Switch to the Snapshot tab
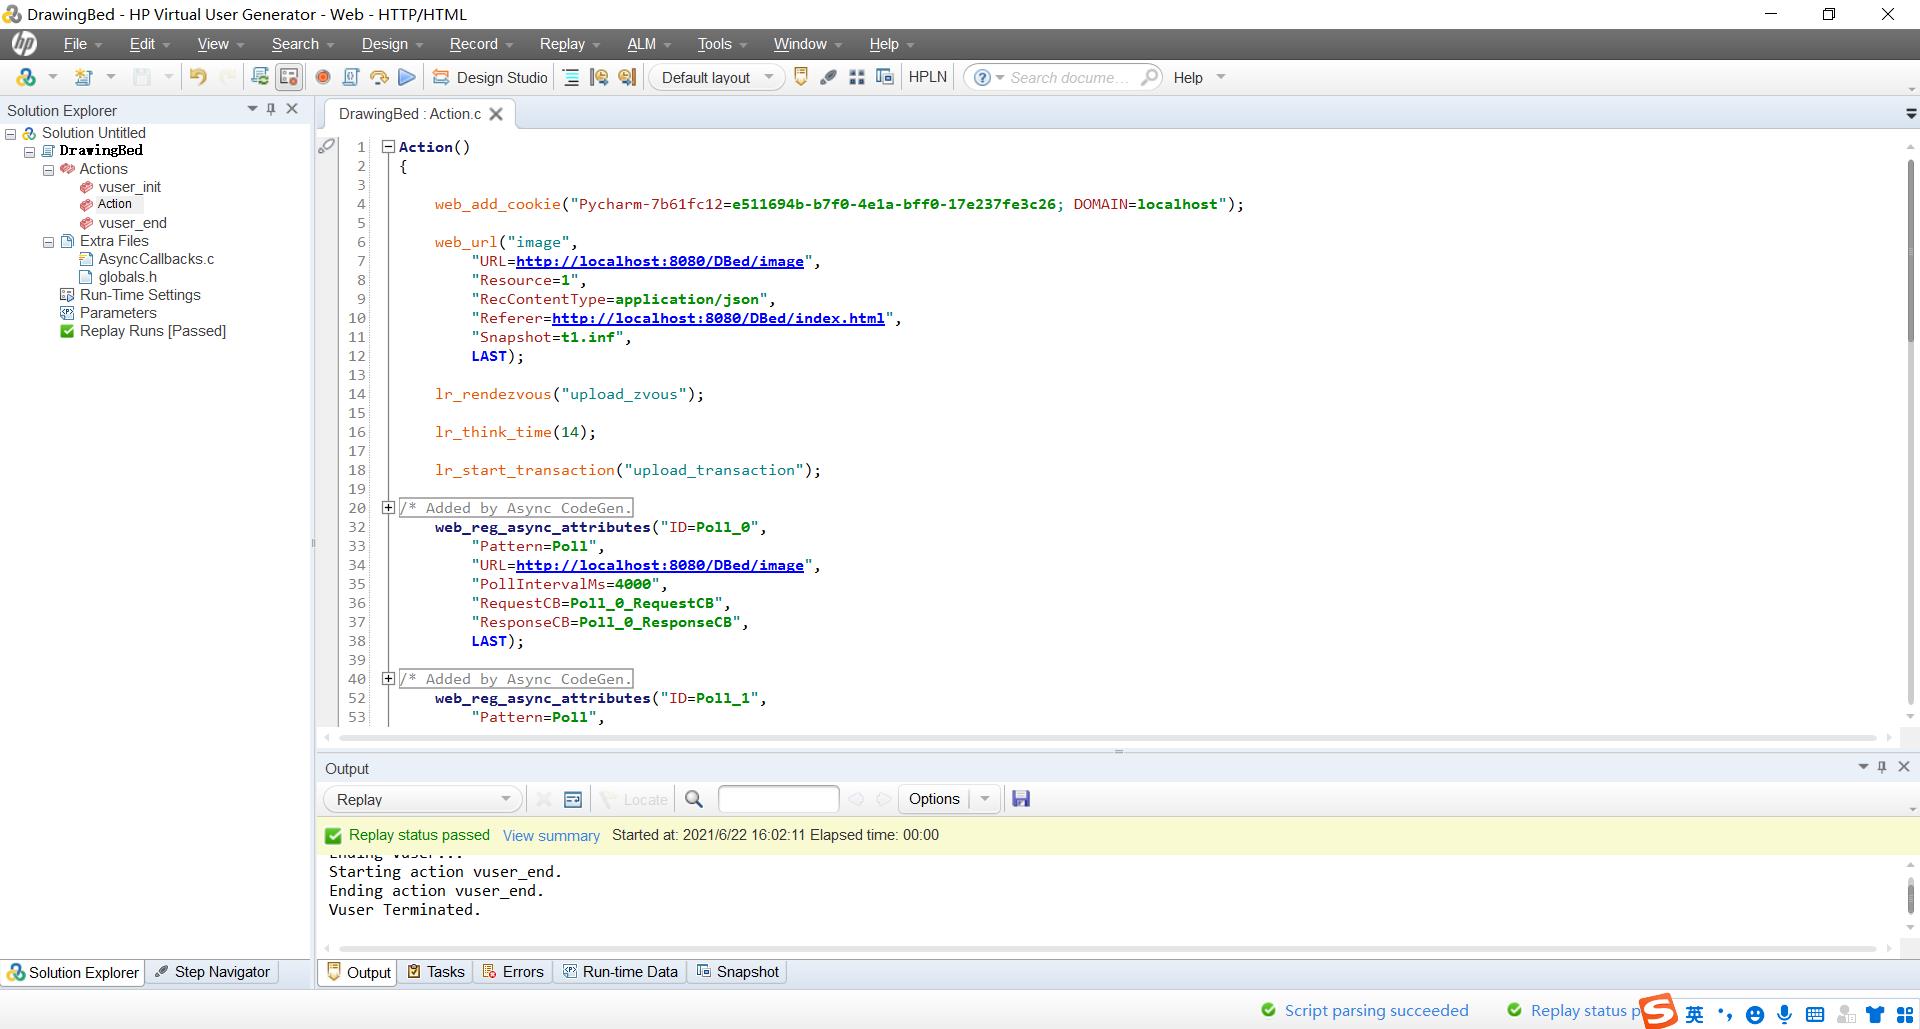Image resolution: width=1920 pixels, height=1029 pixels. click(737, 972)
